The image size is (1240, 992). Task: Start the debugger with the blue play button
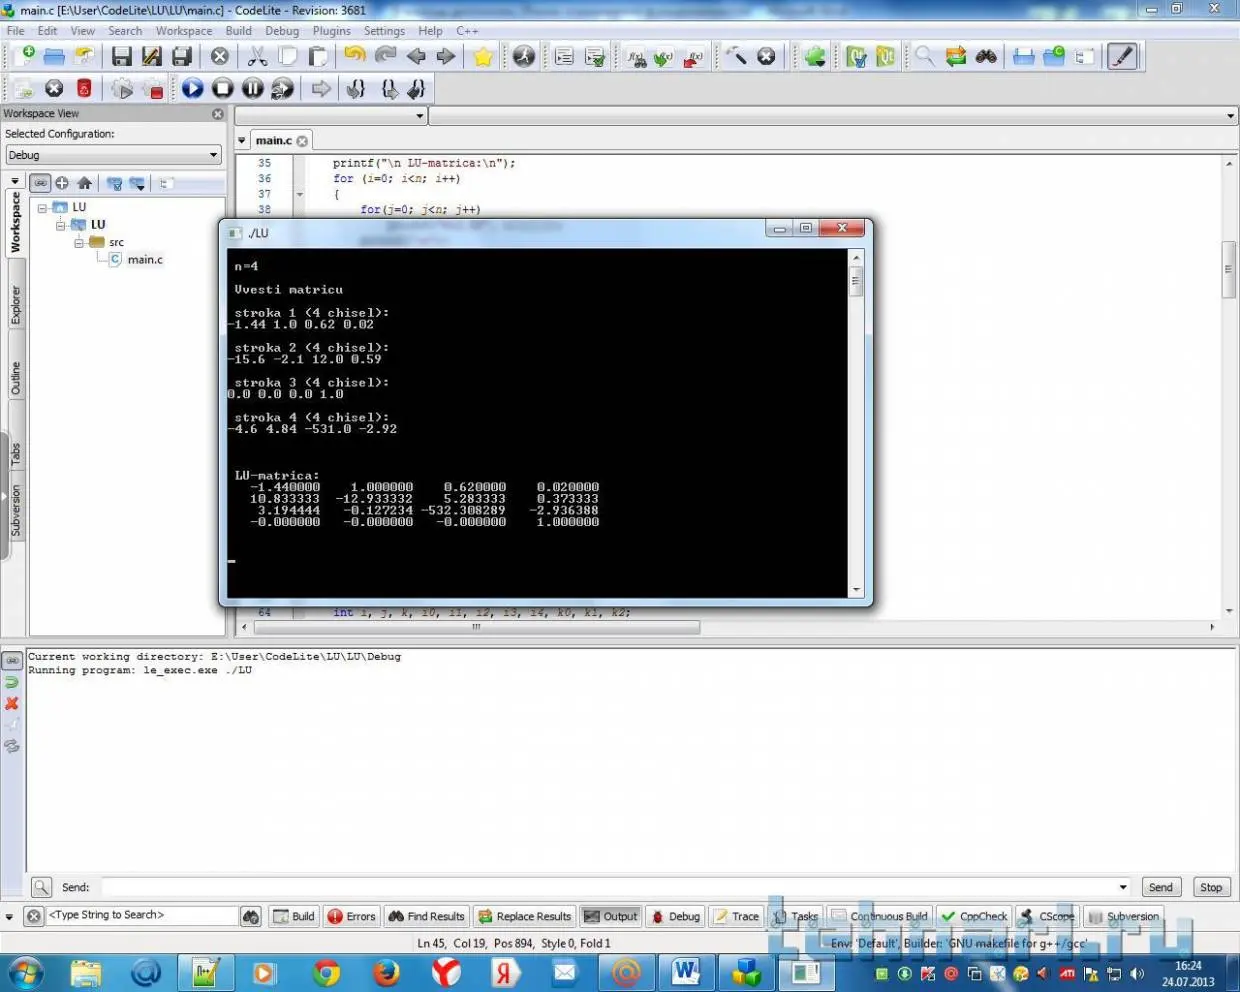point(192,89)
